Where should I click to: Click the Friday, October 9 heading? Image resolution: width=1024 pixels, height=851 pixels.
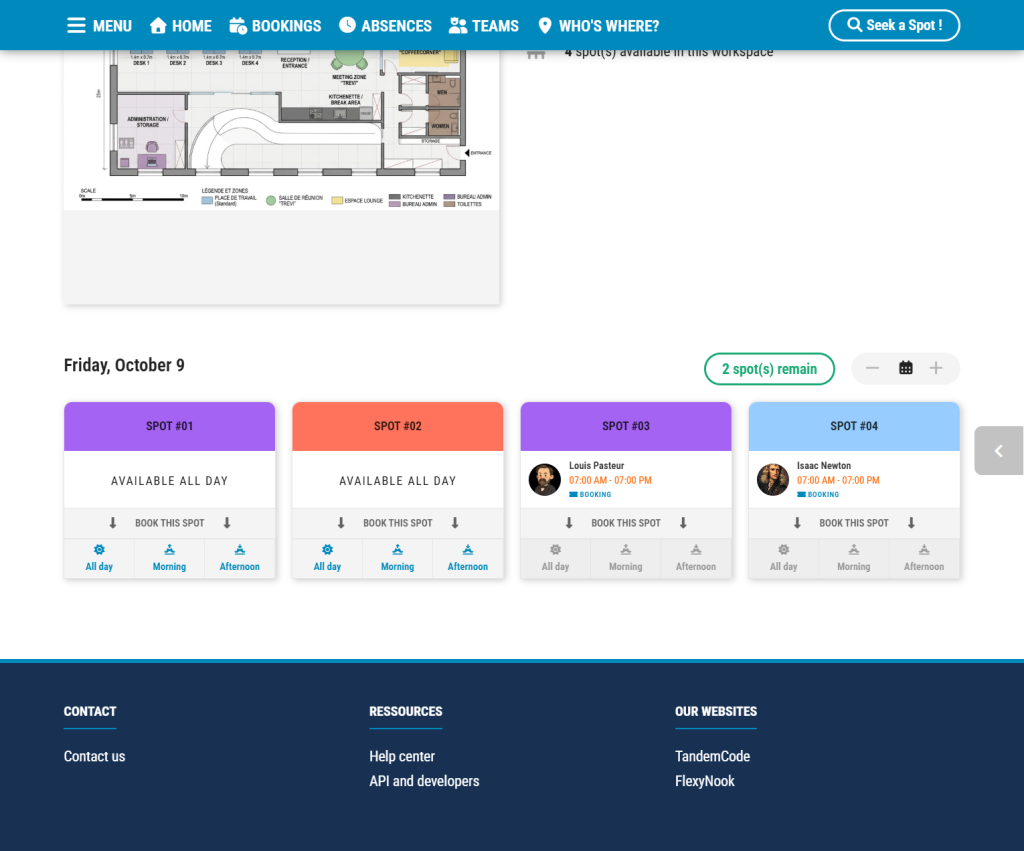click(x=124, y=365)
